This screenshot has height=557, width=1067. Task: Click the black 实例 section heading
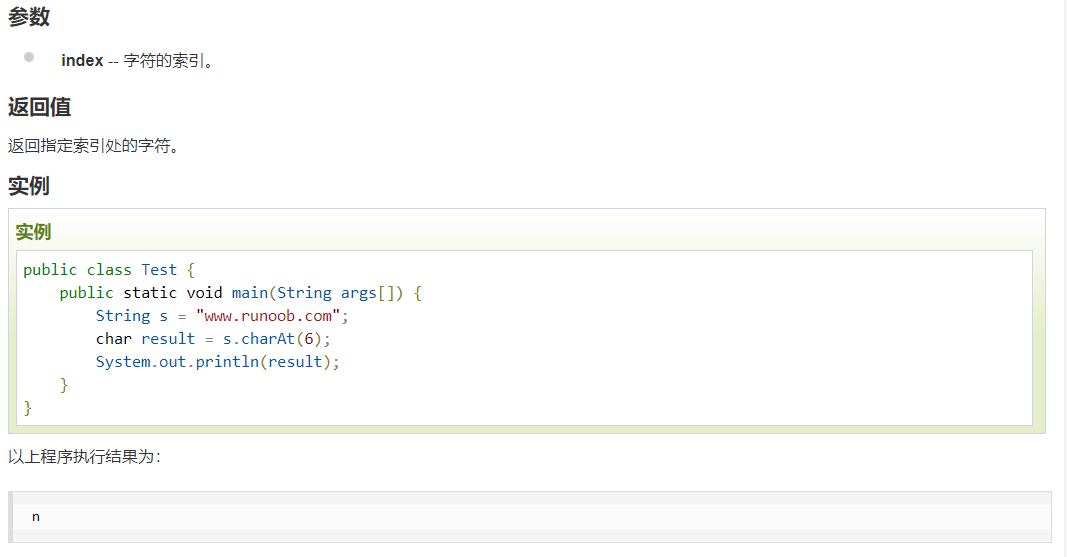pyautogui.click(x=29, y=186)
